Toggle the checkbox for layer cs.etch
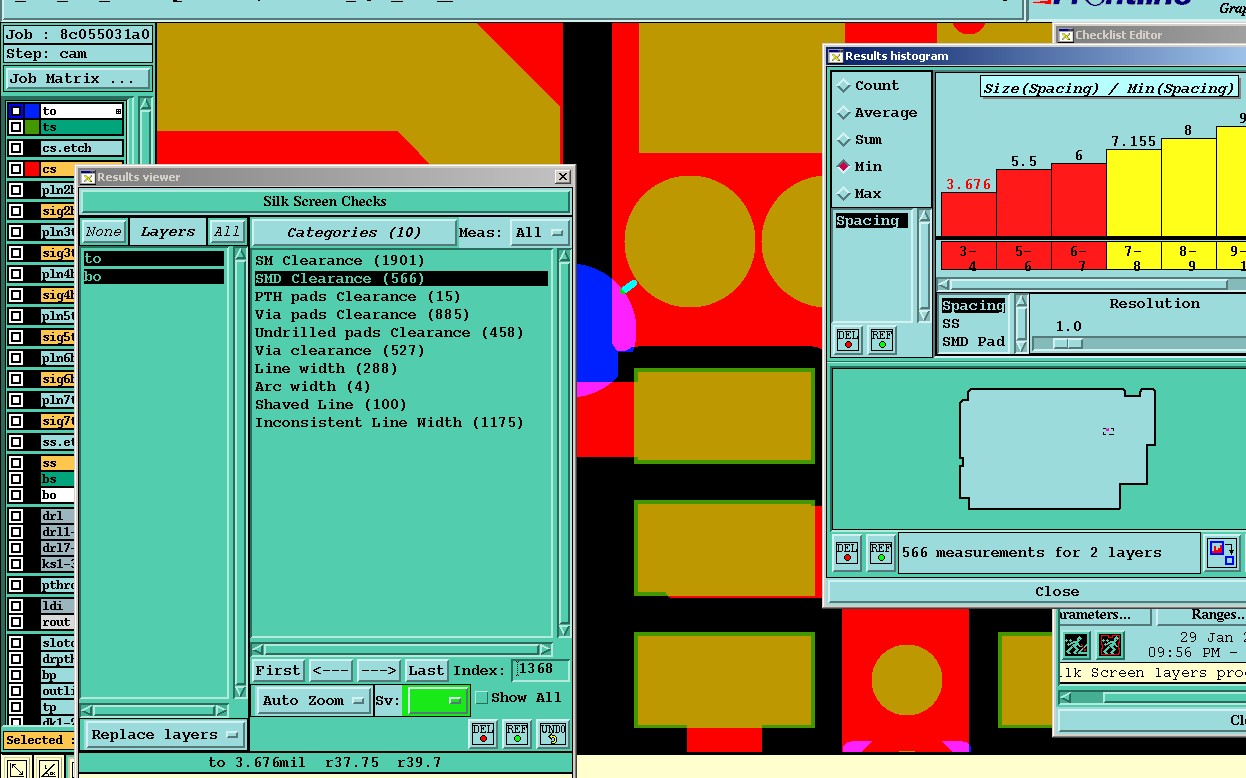The image size is (1246, 778). coord(16,148)
